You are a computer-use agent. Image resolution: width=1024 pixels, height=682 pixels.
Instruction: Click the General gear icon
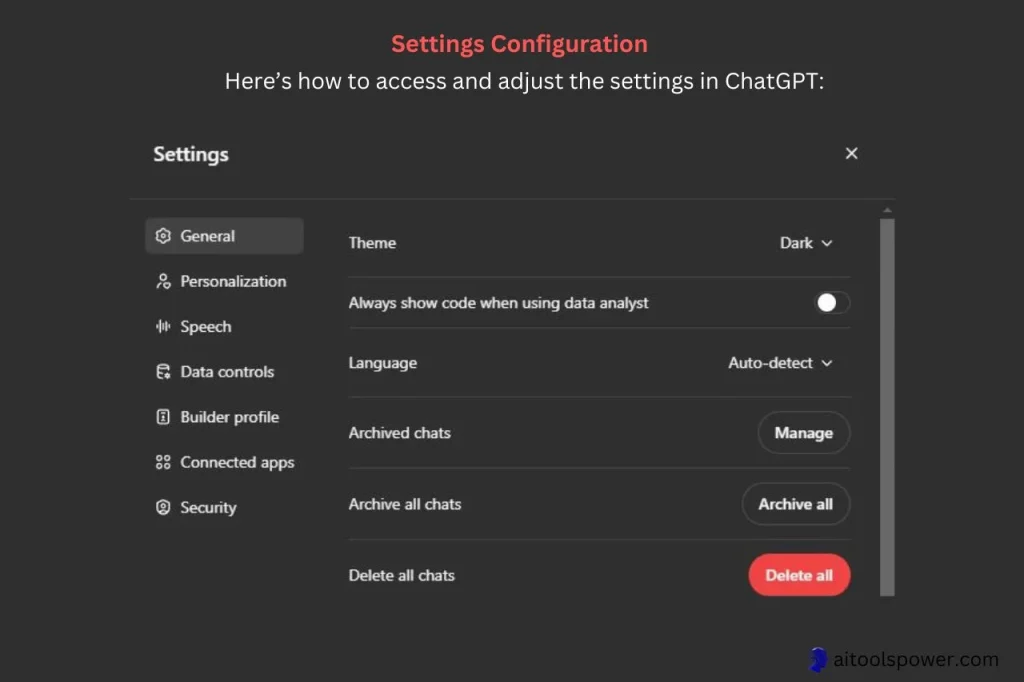click(163, 237)
